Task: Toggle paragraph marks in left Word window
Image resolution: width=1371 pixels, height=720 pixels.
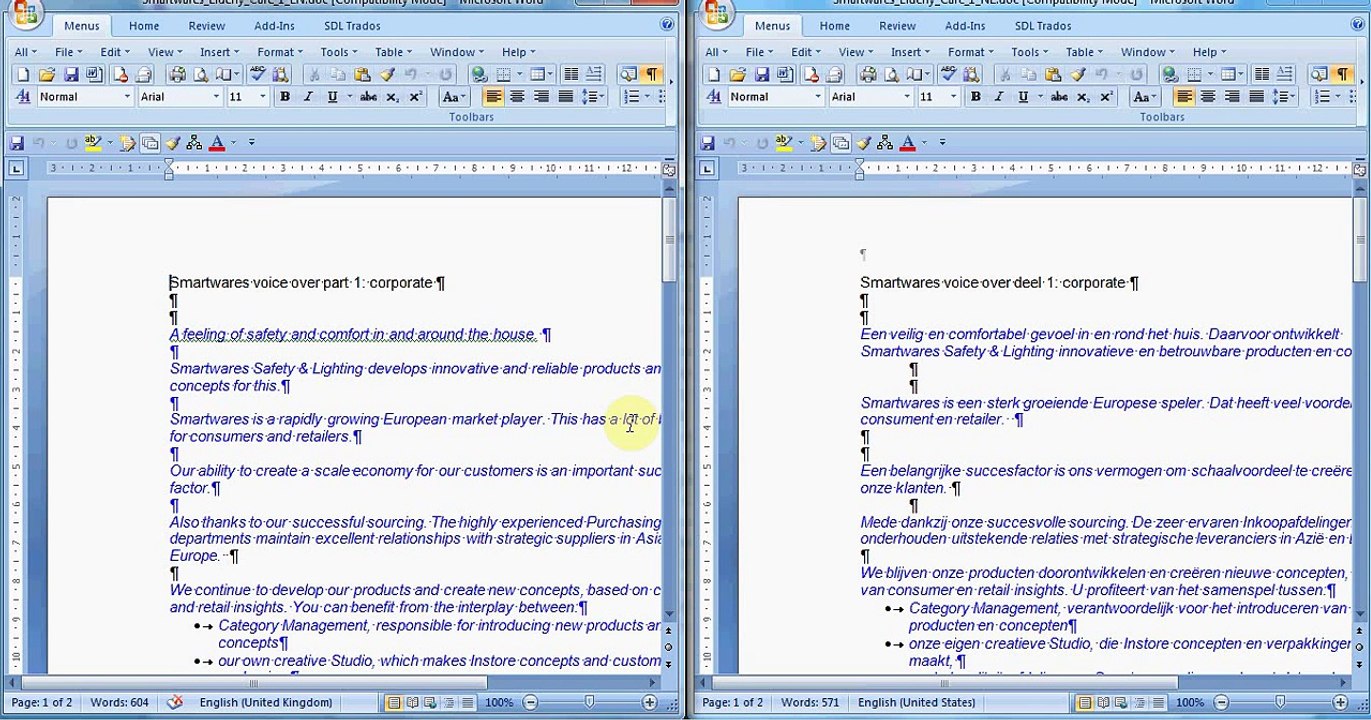Action: coord(652,74)
